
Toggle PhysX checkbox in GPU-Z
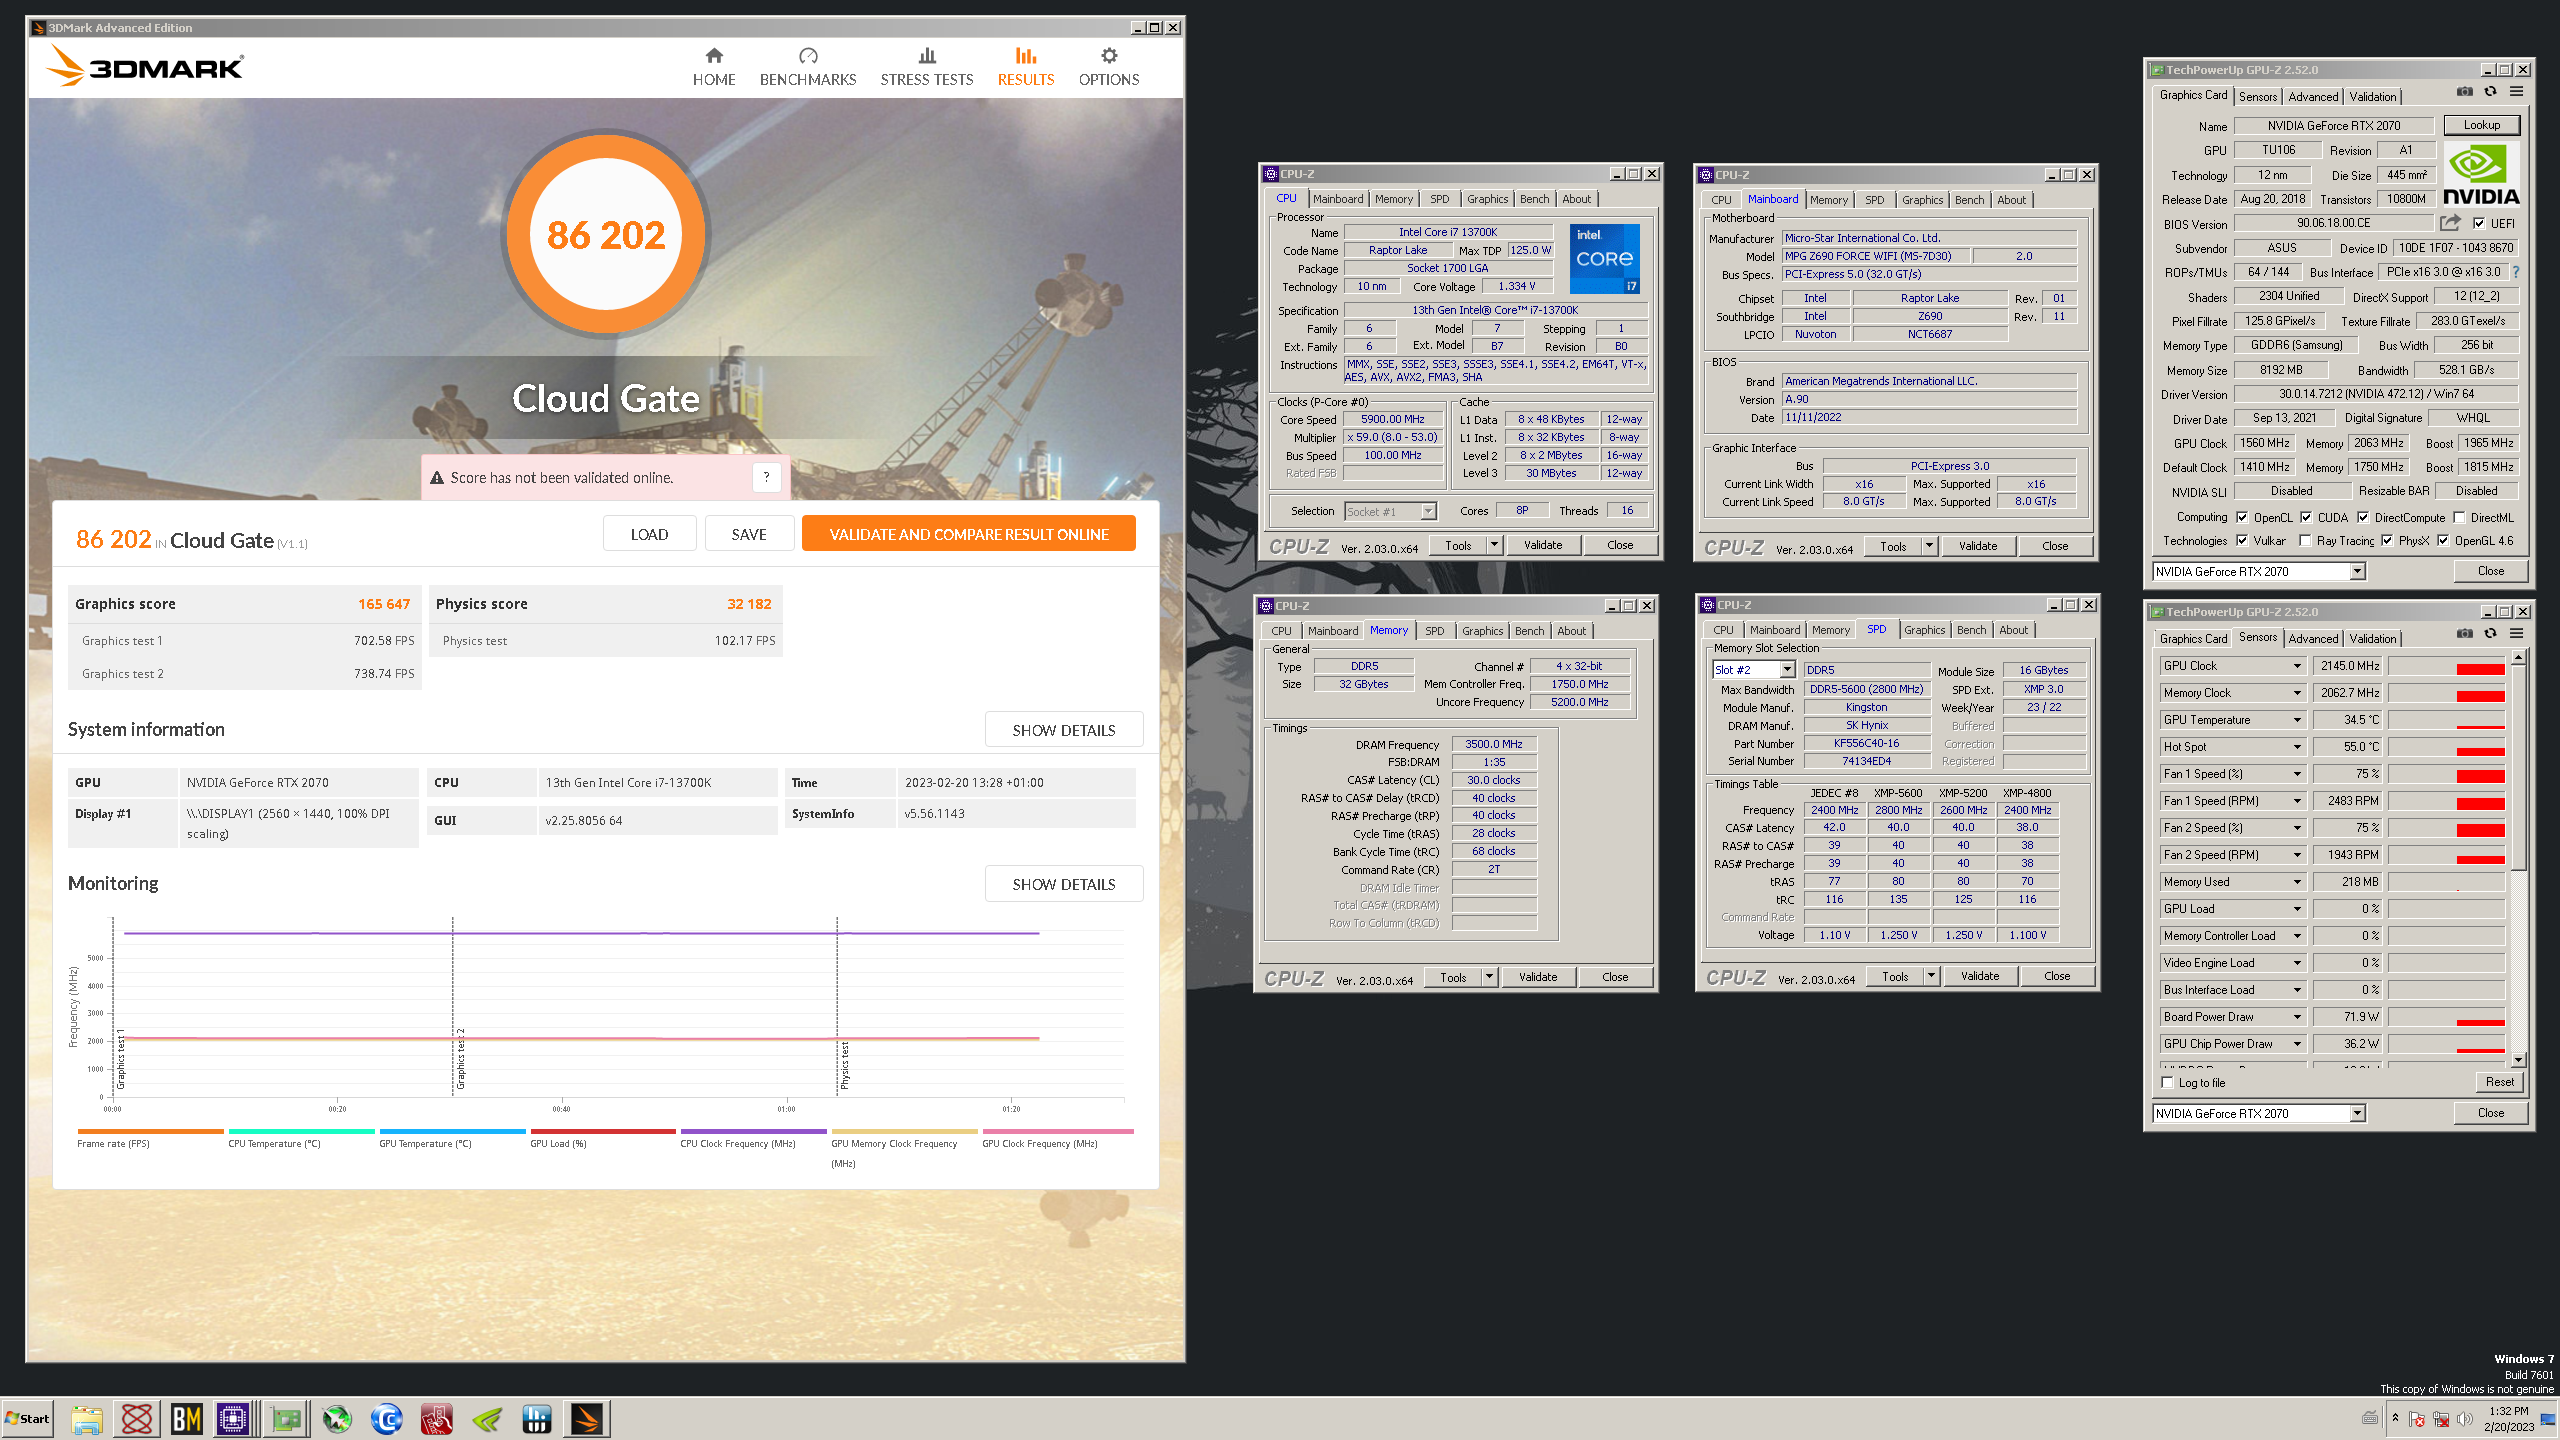(2387, 541)
